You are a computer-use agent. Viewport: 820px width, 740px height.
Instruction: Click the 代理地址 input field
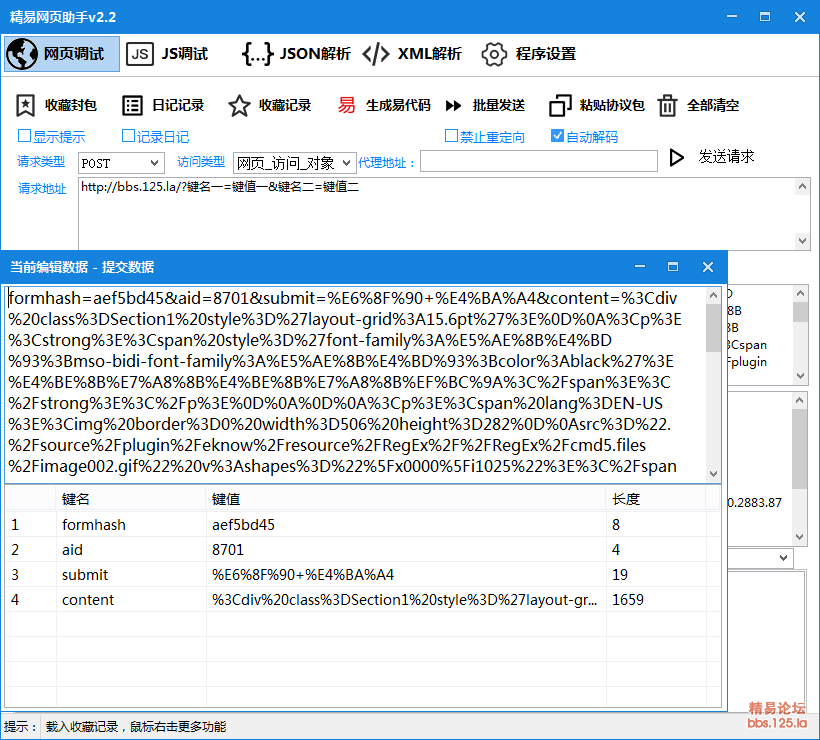pos(539,162)
